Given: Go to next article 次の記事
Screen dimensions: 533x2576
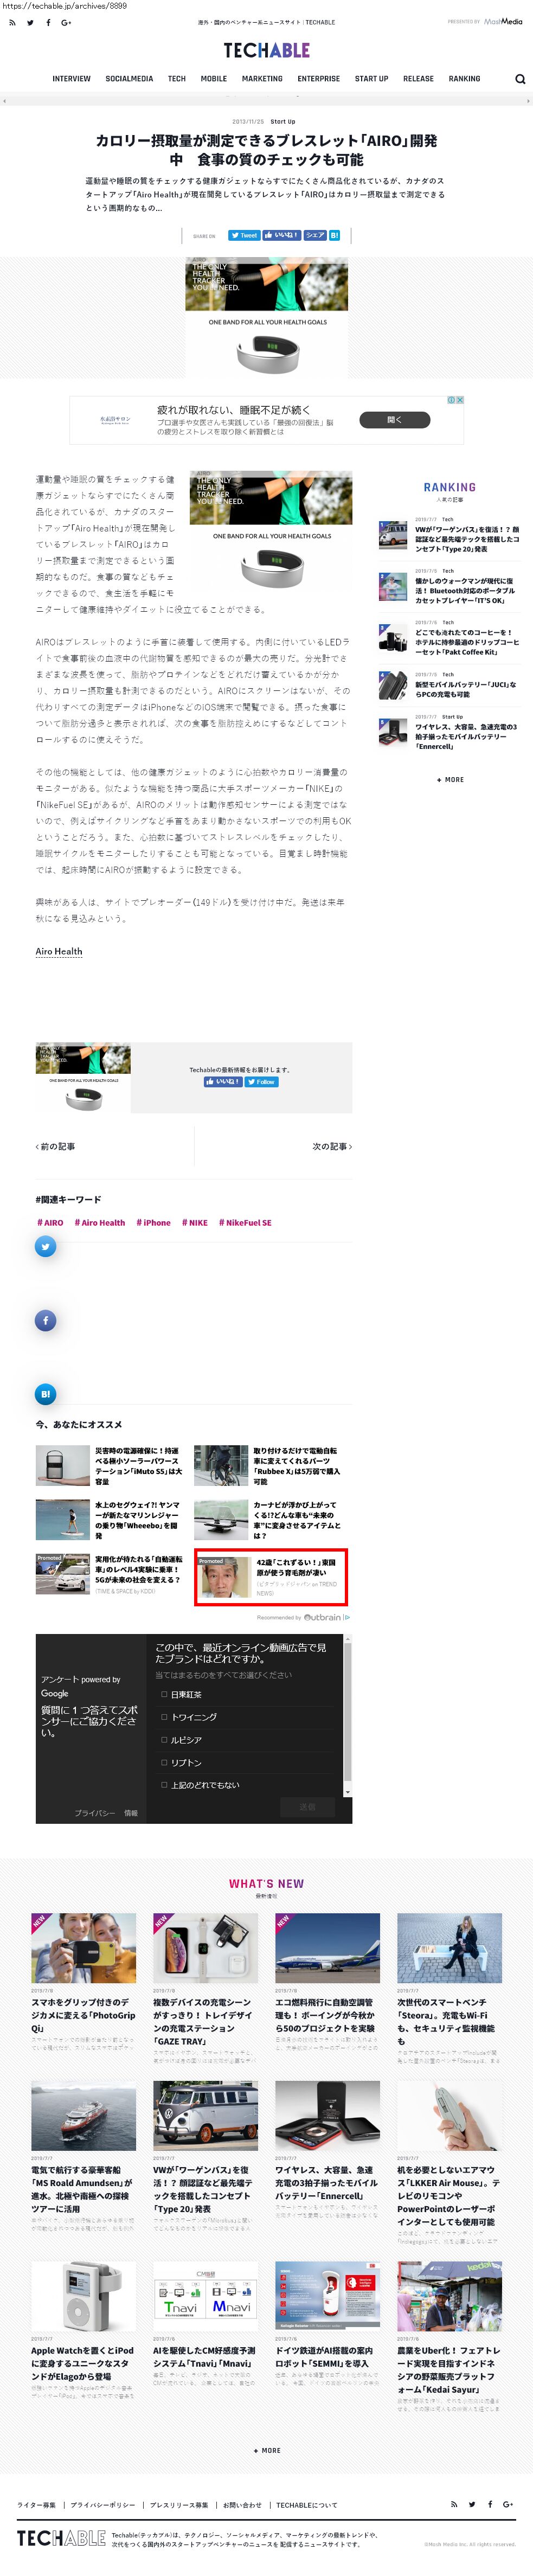Looking at the screenshot, I should [332, 1146].
